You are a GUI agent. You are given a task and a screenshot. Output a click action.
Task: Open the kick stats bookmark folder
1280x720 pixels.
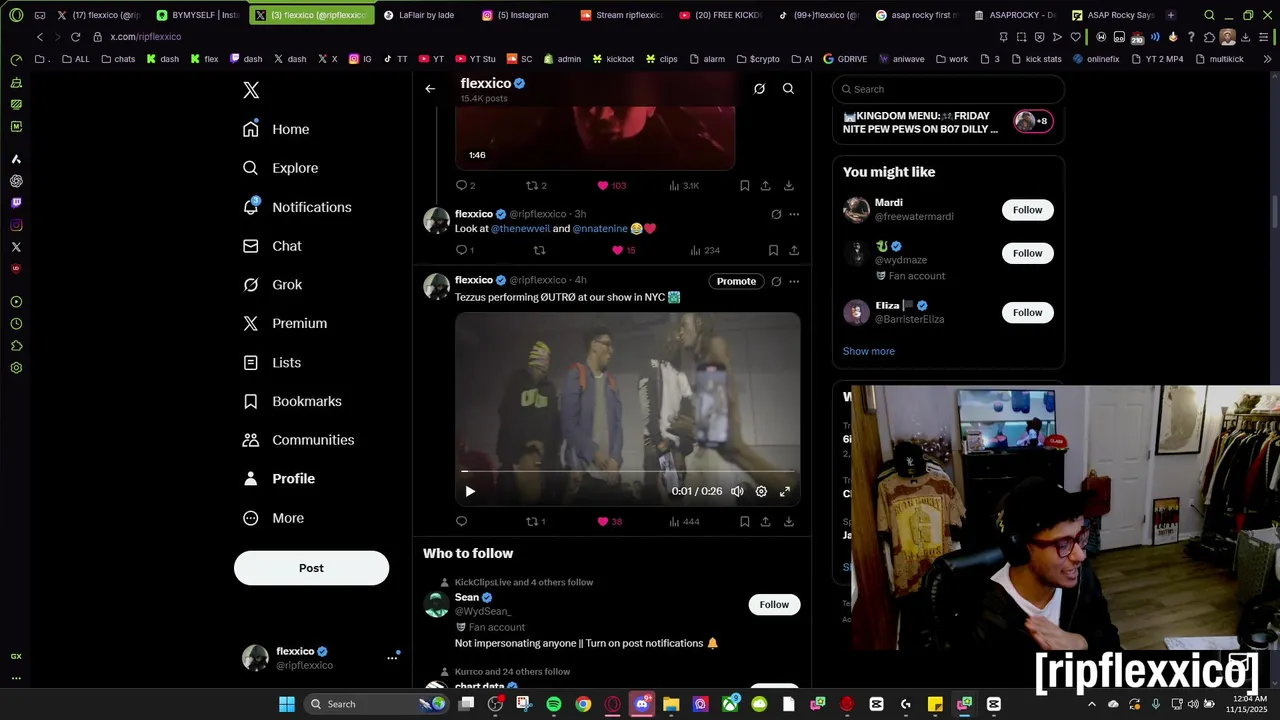(1036, 59)
